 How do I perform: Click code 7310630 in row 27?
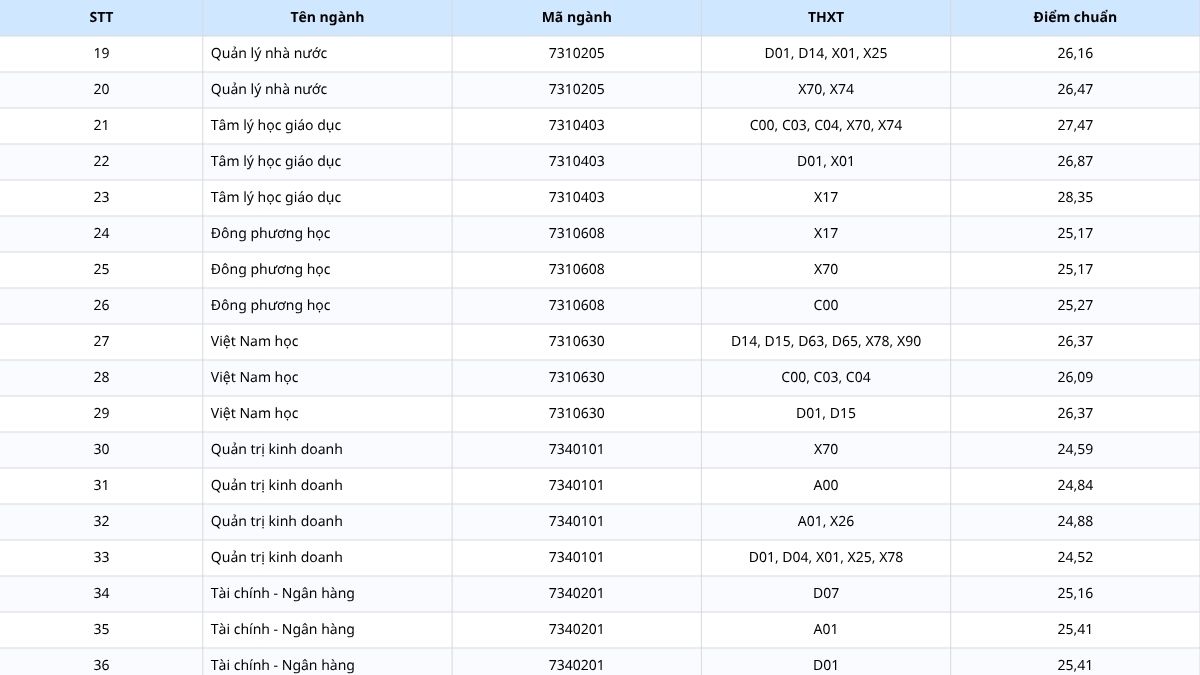576,341
